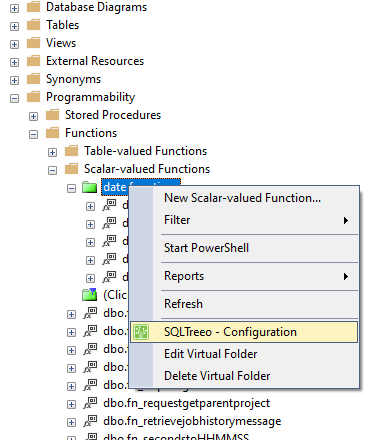
Task: Click the Stored Procedures folder icon
Action: 52,114
